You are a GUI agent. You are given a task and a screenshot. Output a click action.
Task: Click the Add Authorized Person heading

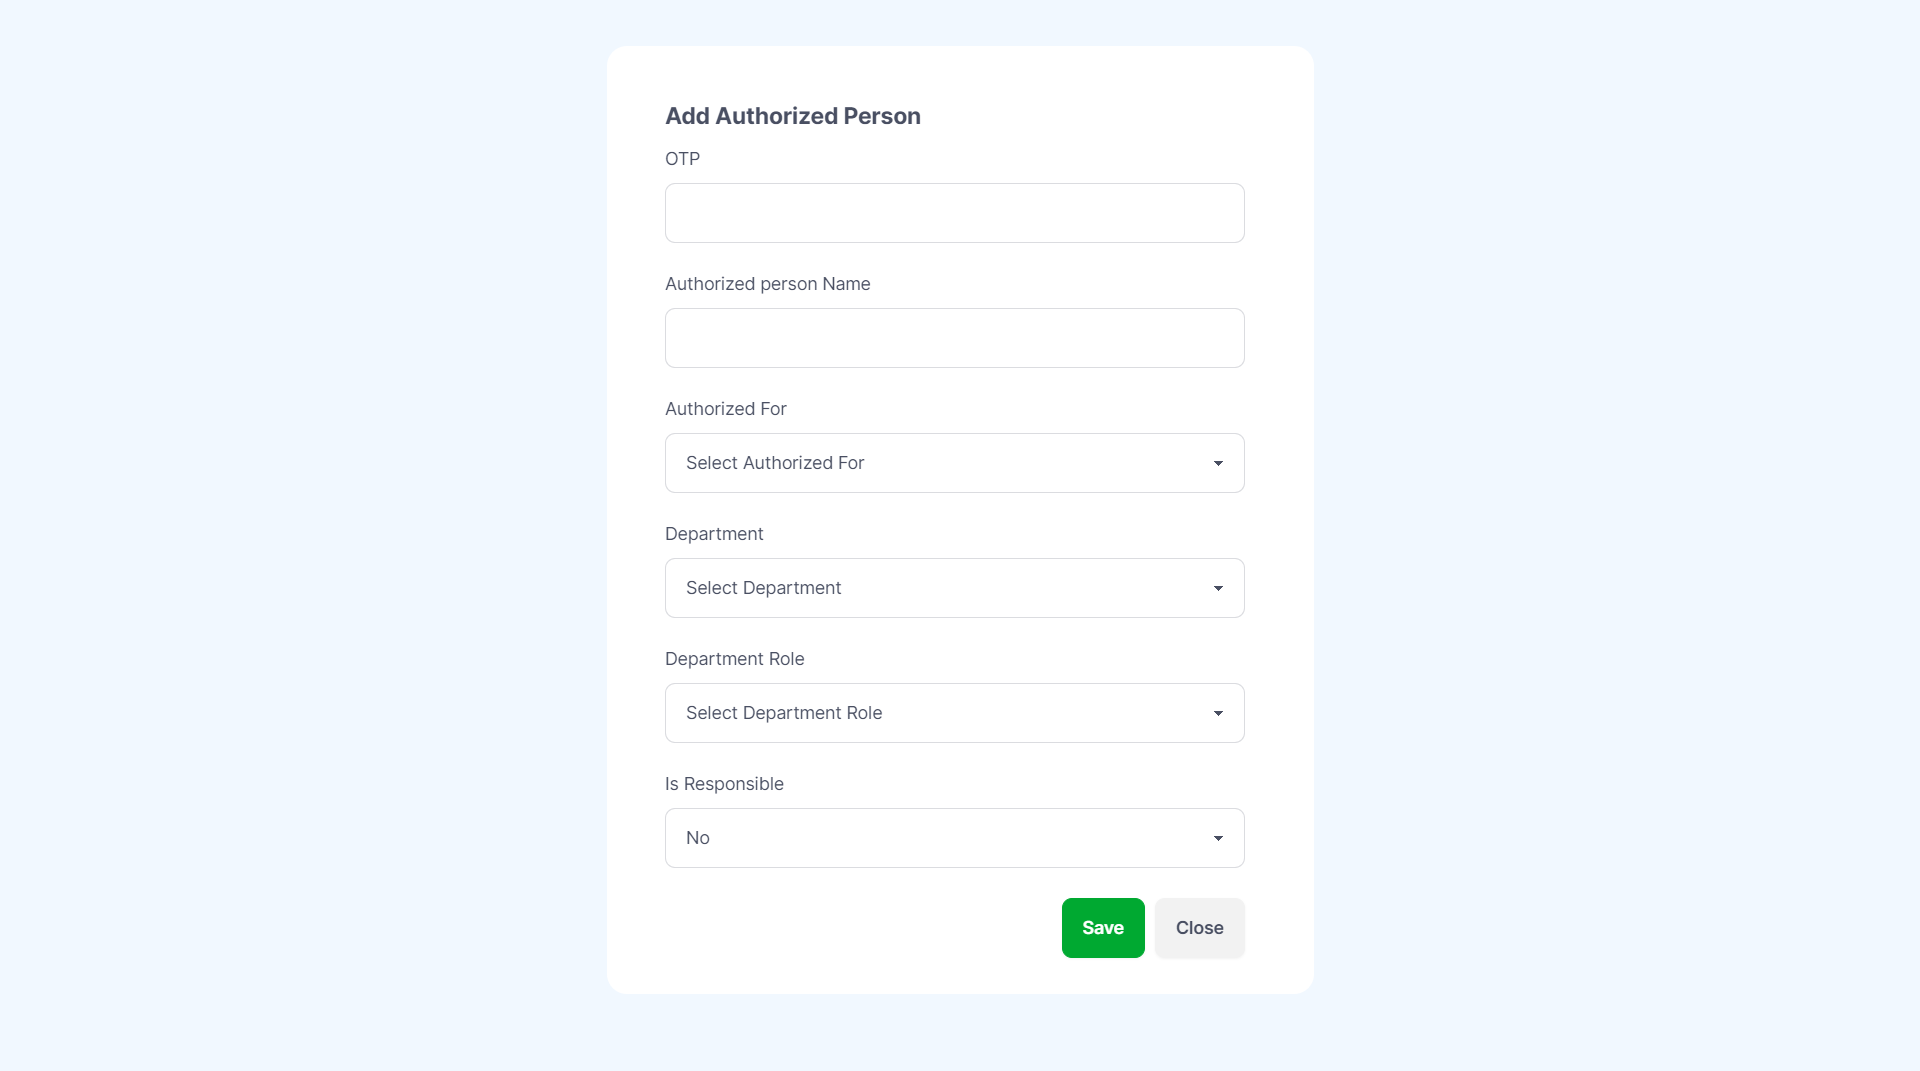point(792,115)
